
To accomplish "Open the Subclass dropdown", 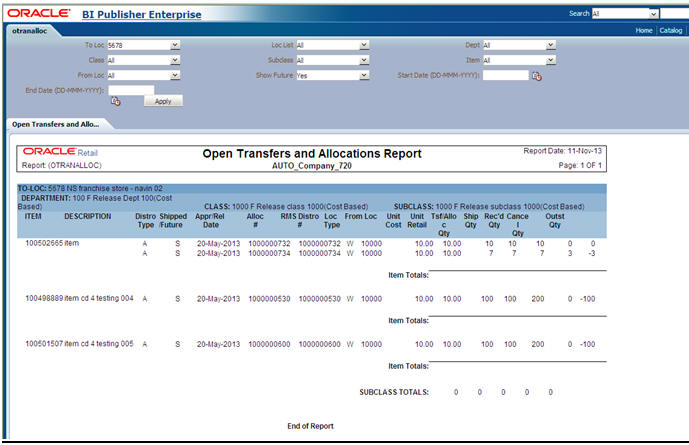I will click(x=364, y=60).
